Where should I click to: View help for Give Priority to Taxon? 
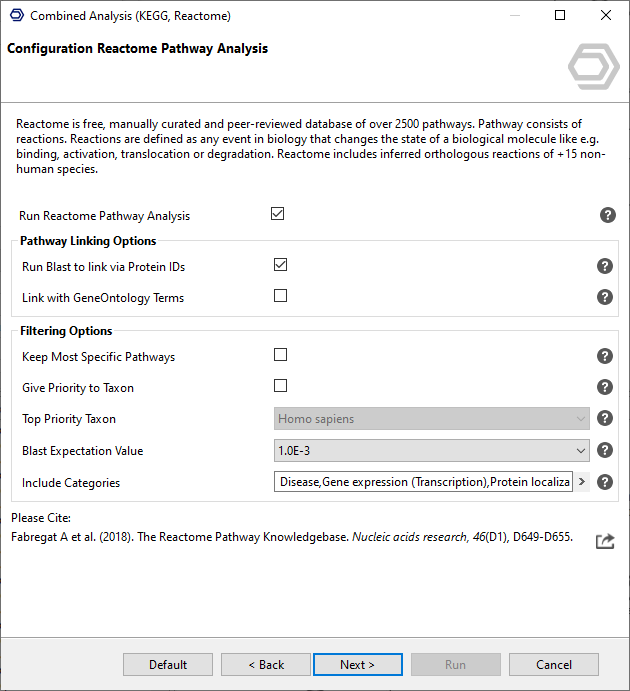[x=604, y=387]
